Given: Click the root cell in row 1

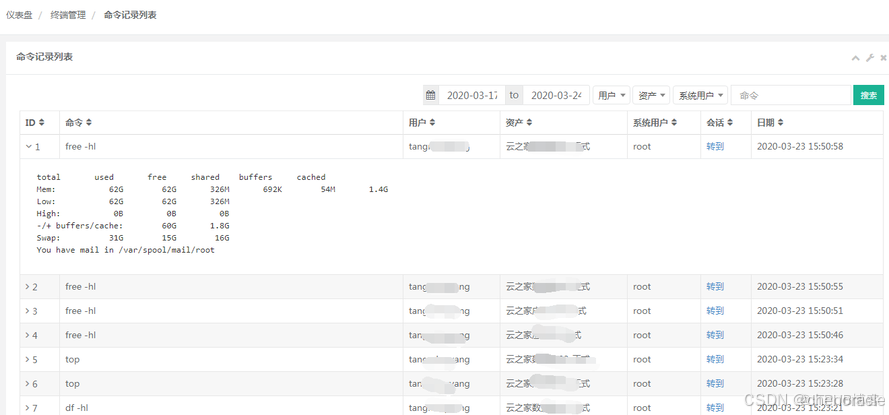Looking at the screenshot, I should (642, 146).
